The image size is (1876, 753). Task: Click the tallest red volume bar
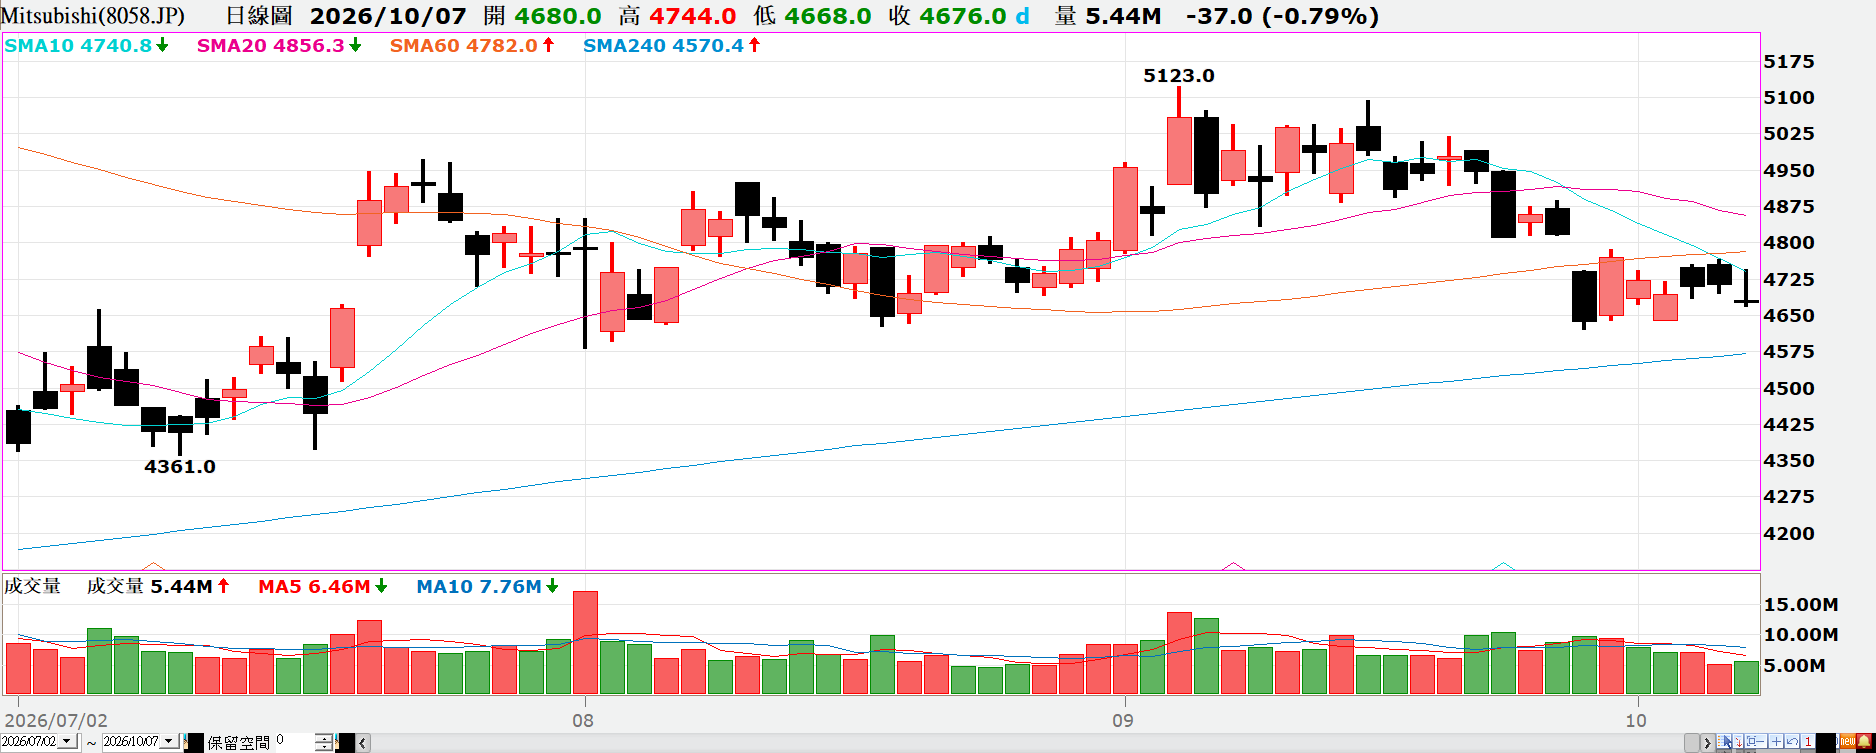coord(585,642)
